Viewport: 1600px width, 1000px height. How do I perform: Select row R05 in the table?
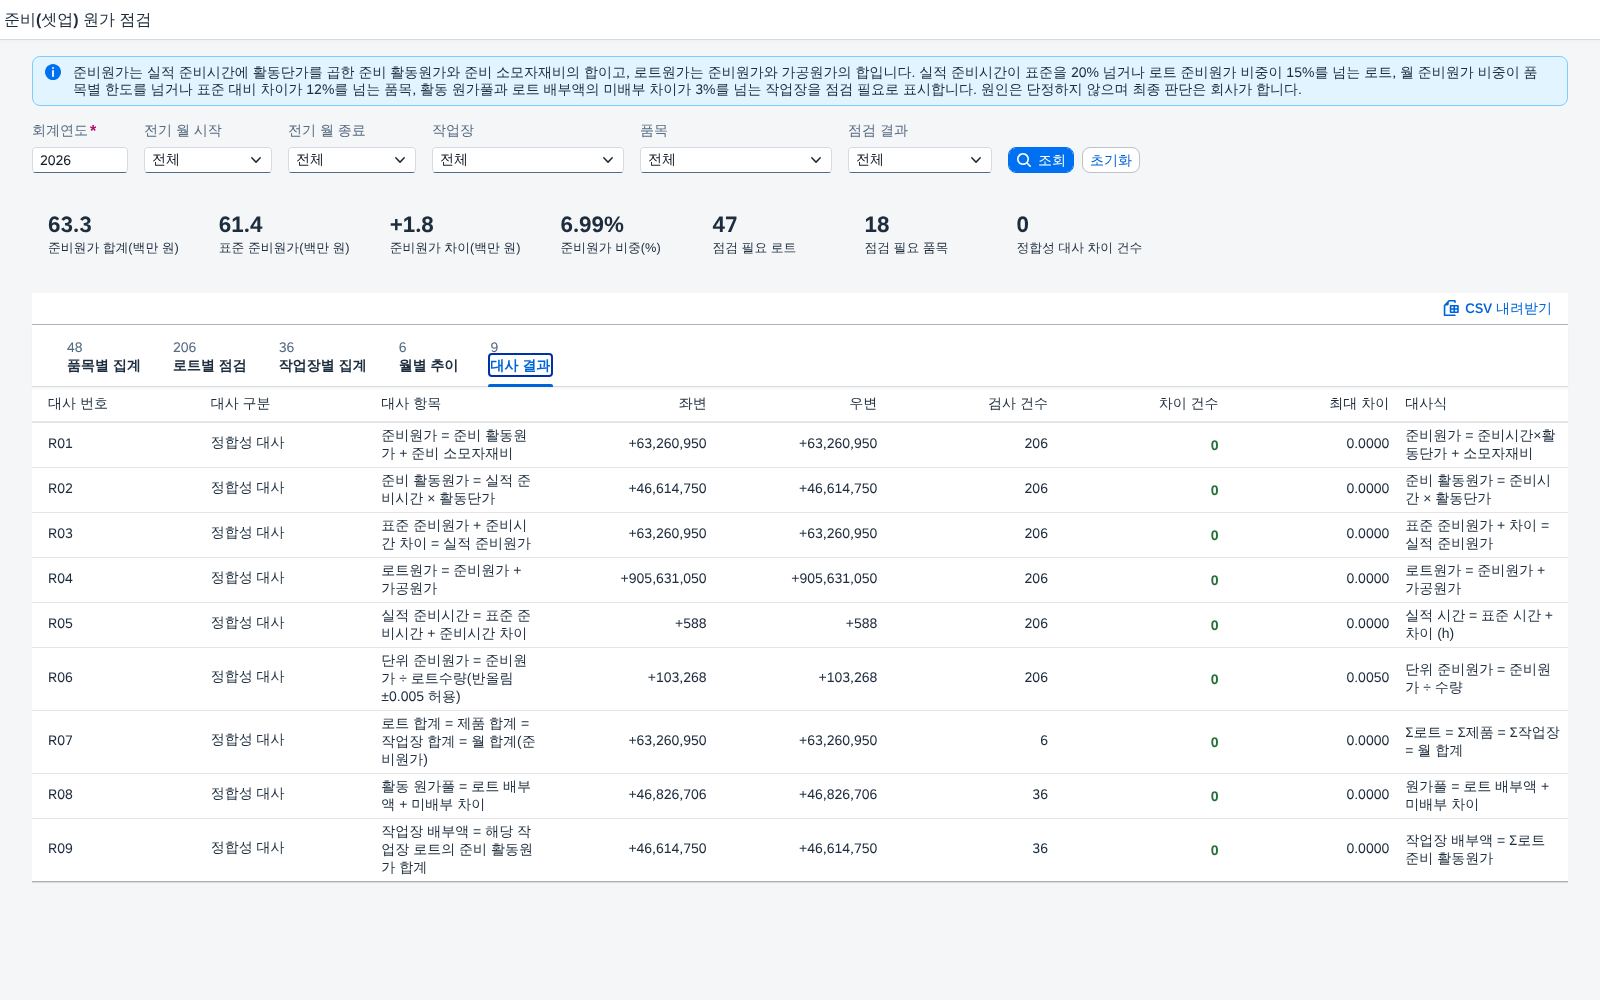pos(800,625)
